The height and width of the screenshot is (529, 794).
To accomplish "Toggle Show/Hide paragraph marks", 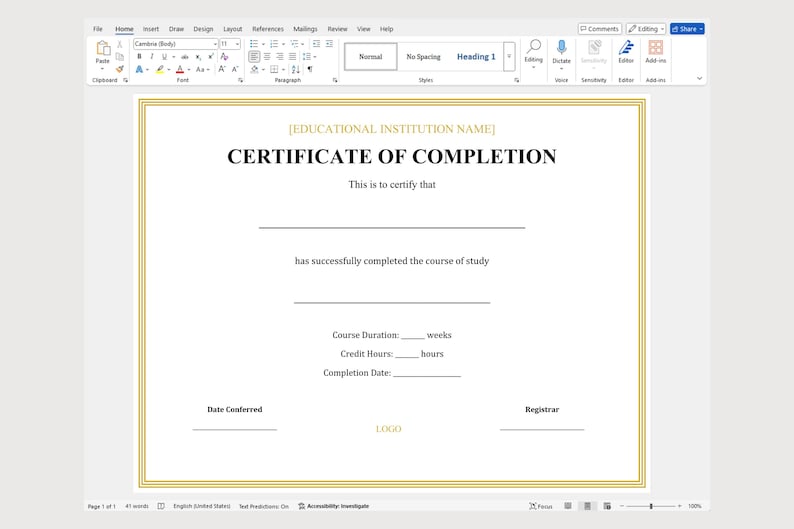I will tap(310, 69).
